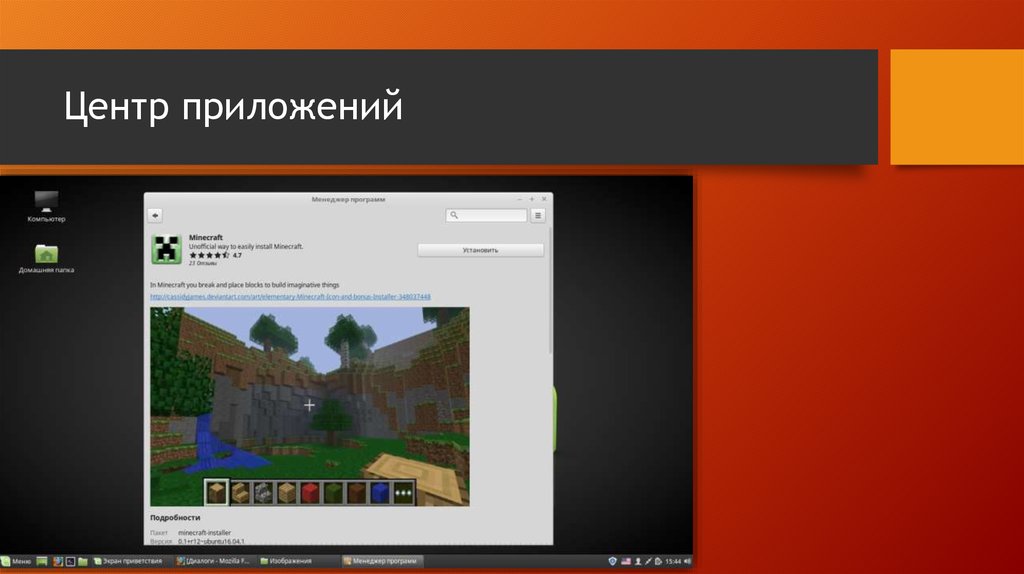Close the Менеджер программ window

click(x=544, y=199)
